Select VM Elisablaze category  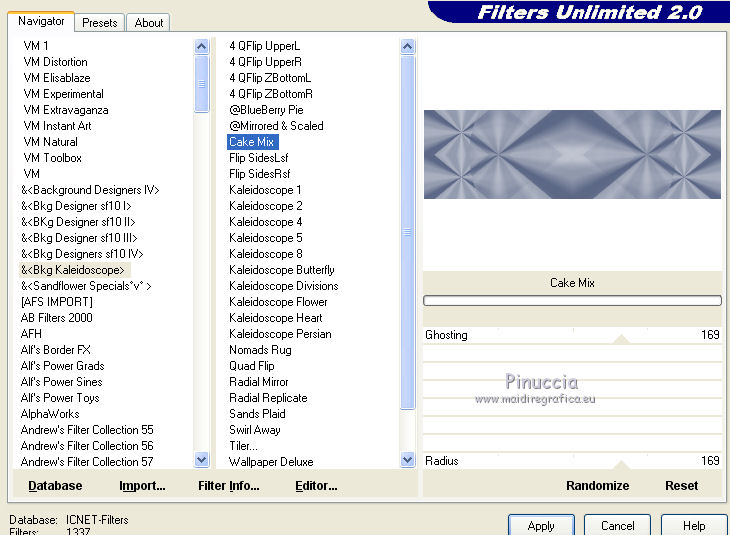click(x=57, y=78)
